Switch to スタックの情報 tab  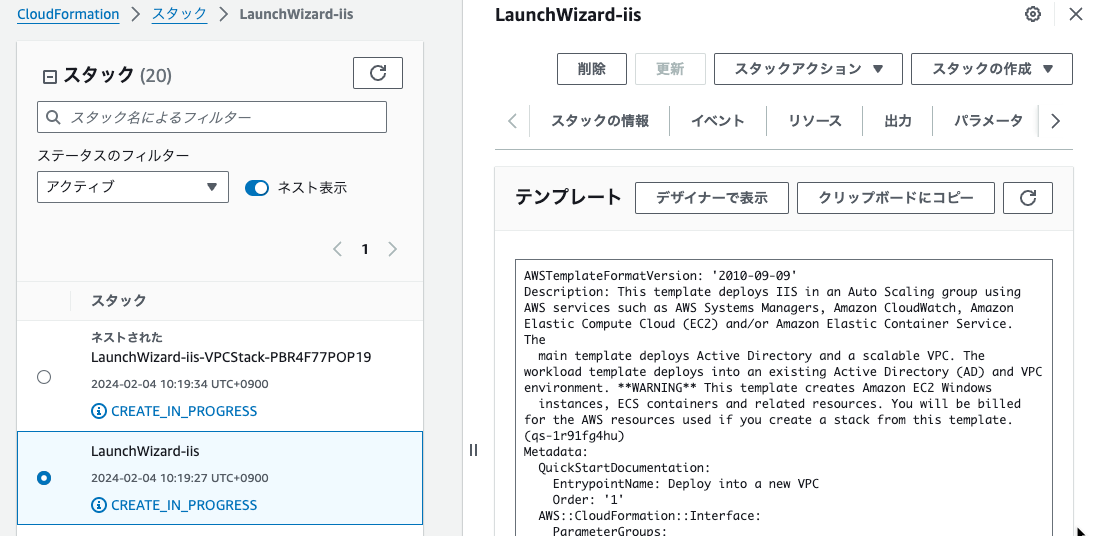pos(600,121)
